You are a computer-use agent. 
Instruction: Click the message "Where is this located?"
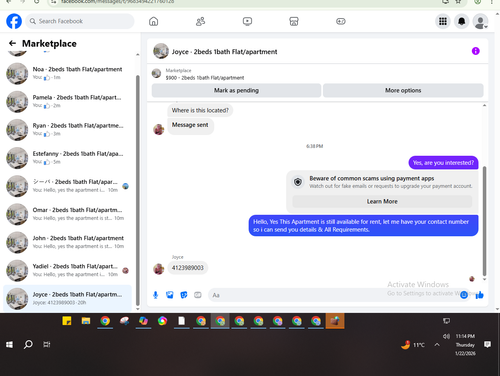click(200, 110)
